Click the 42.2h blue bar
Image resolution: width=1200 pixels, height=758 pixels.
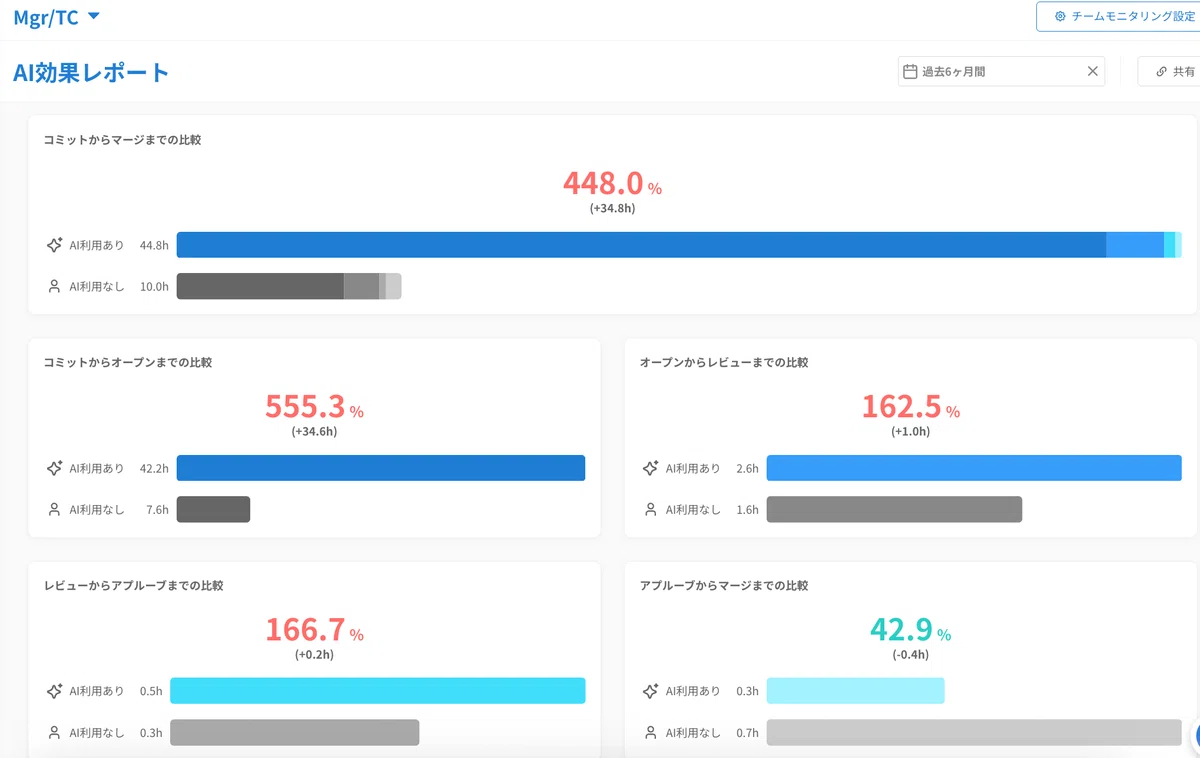click(x=381, y=468)
